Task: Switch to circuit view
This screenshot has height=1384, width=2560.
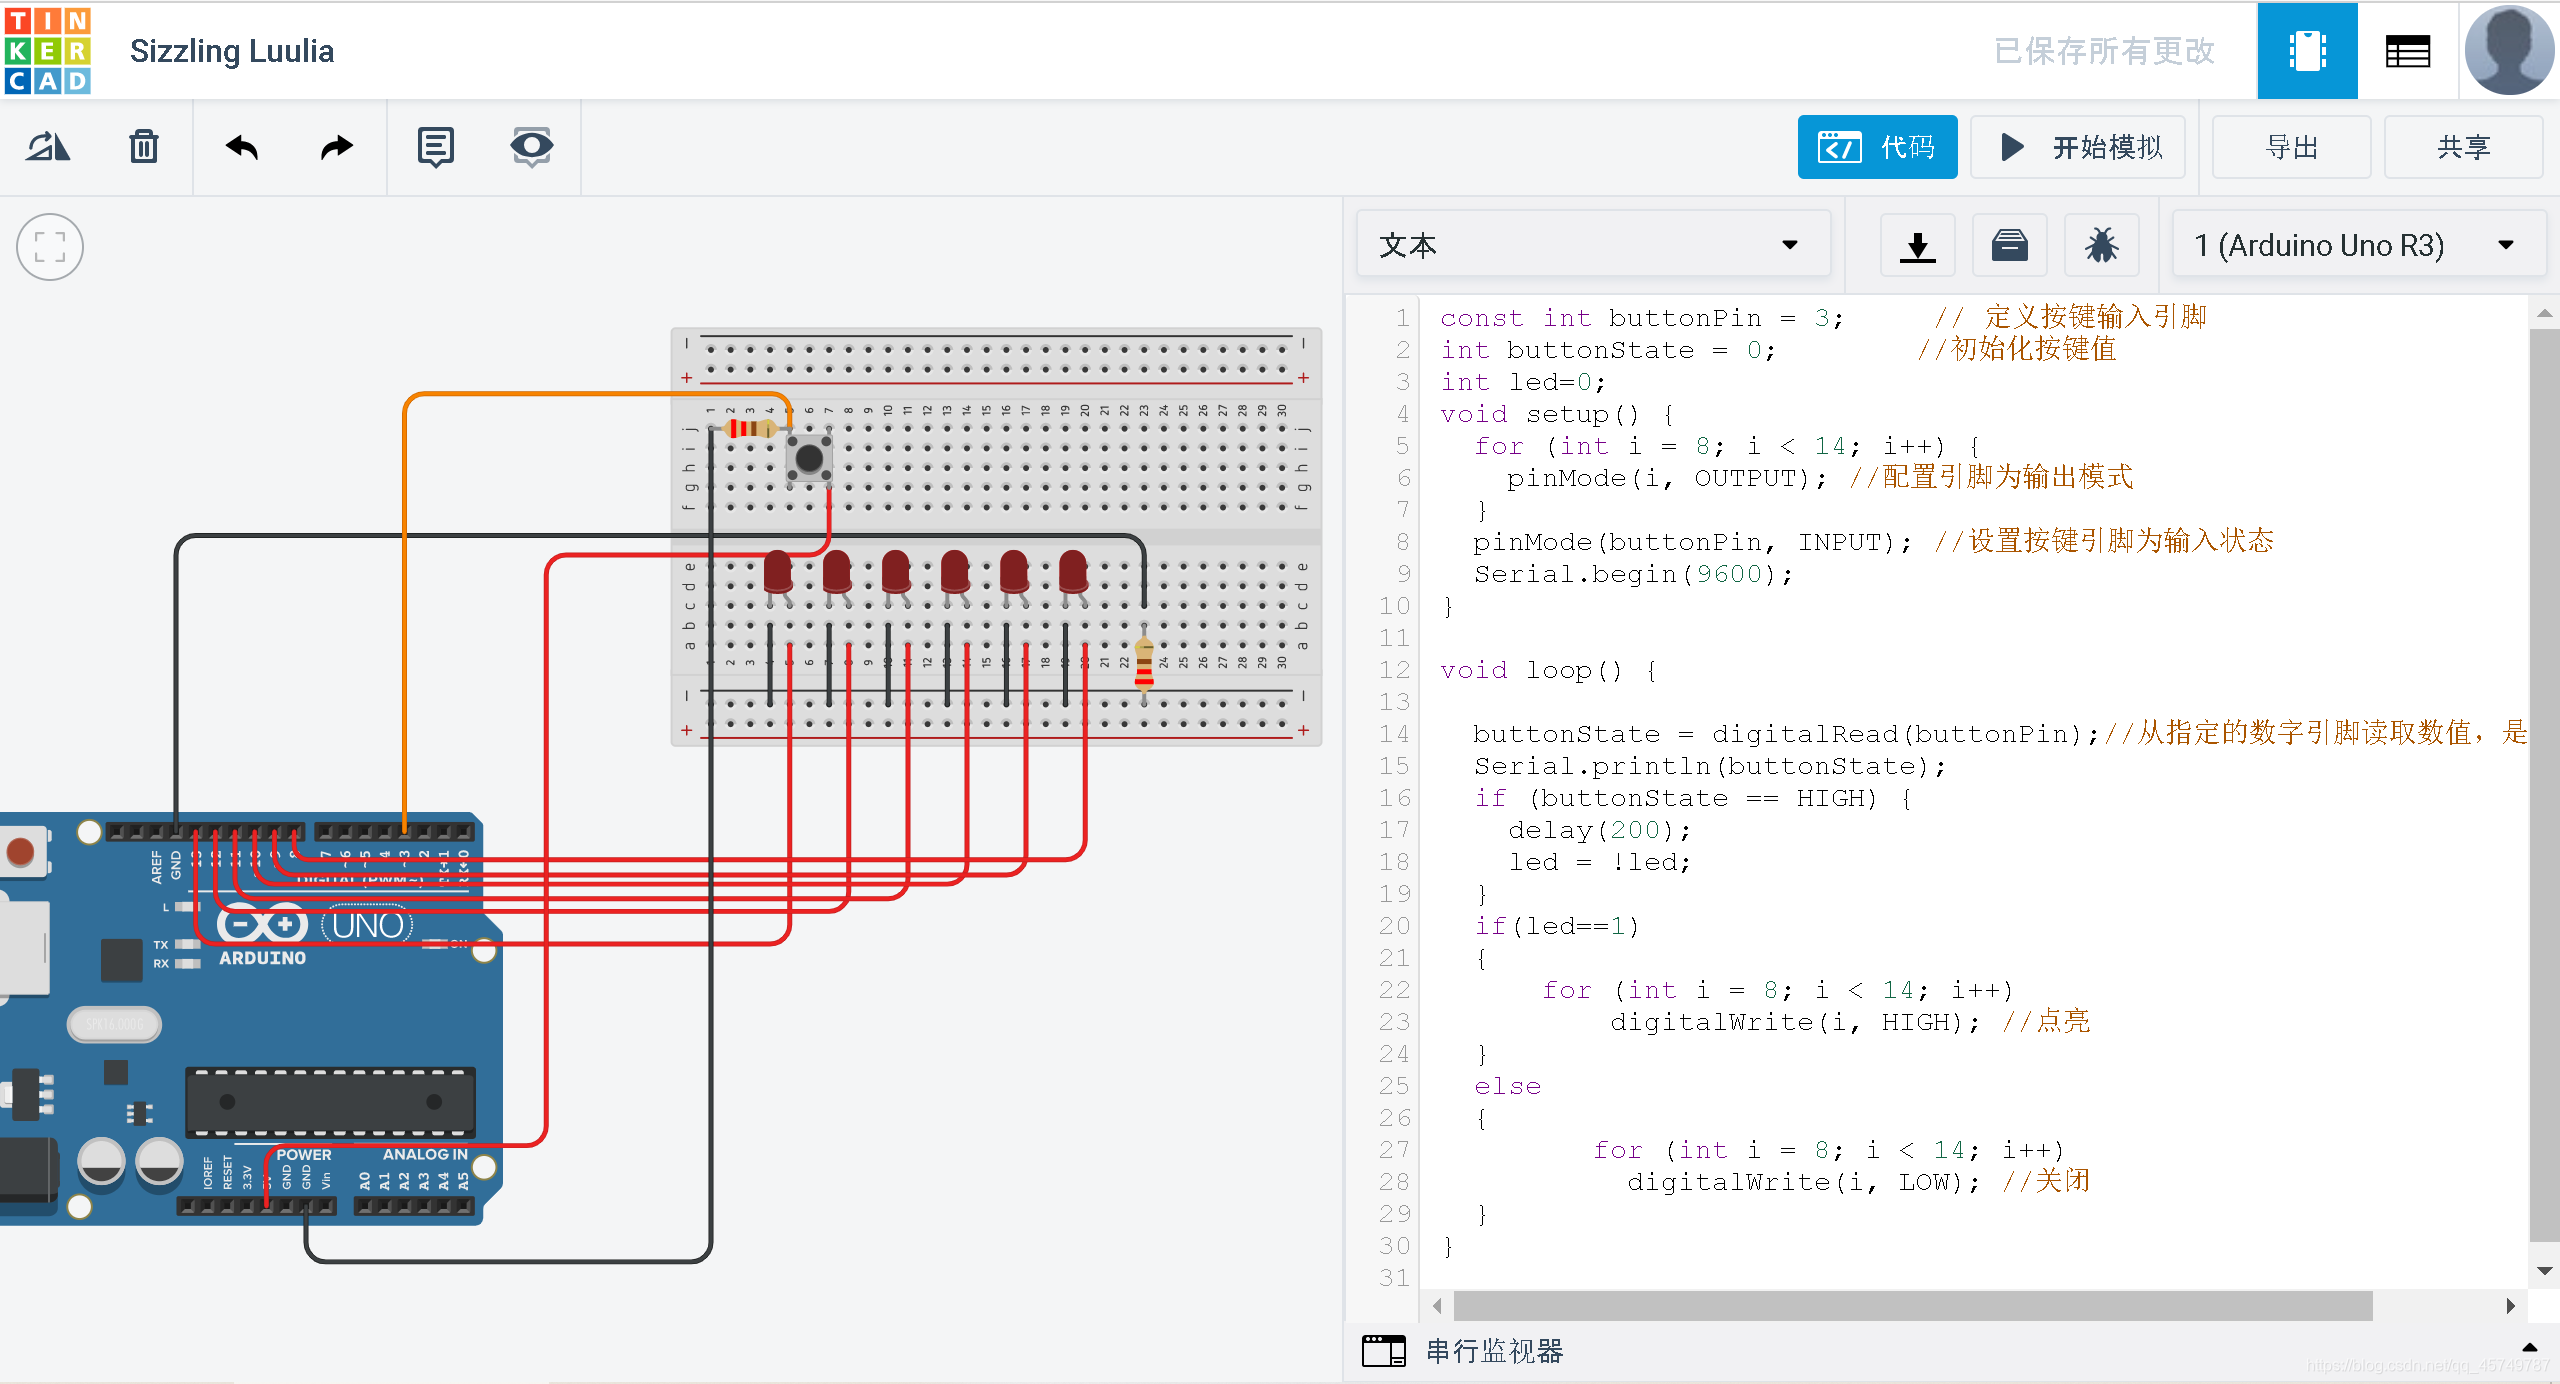Action: (2306, 51)
